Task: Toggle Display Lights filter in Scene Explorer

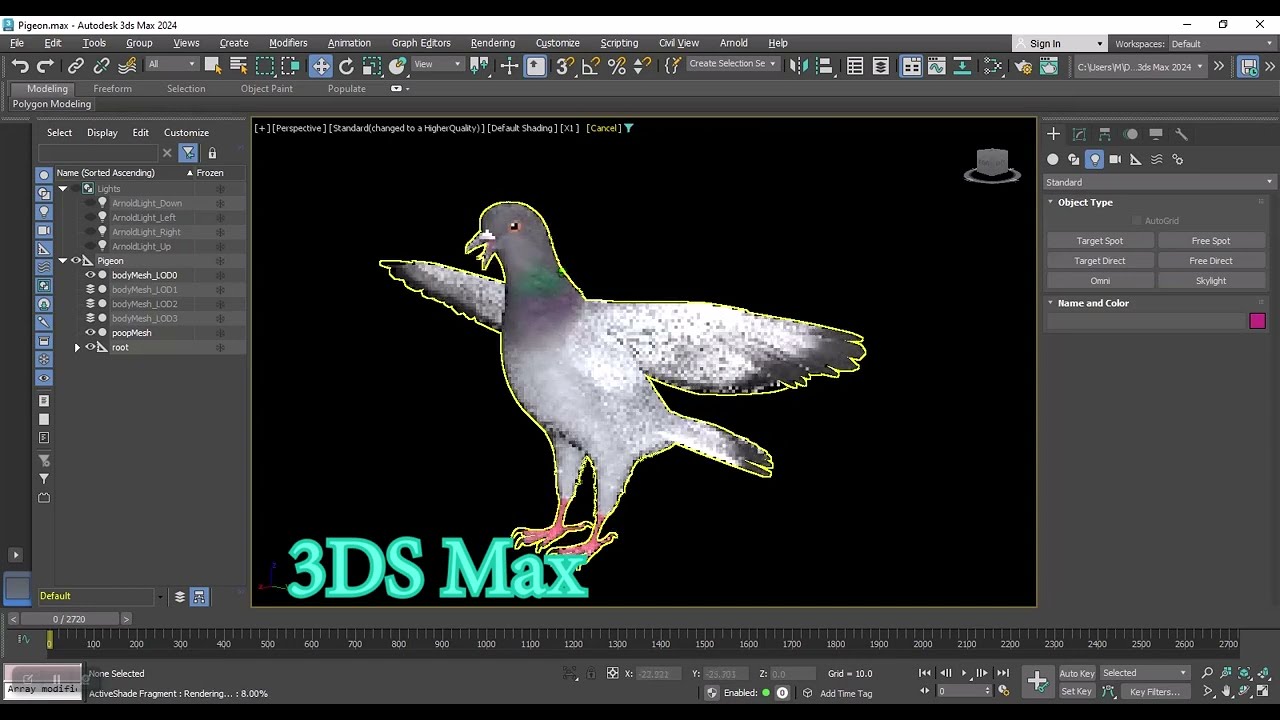Action: coord(44,211)
